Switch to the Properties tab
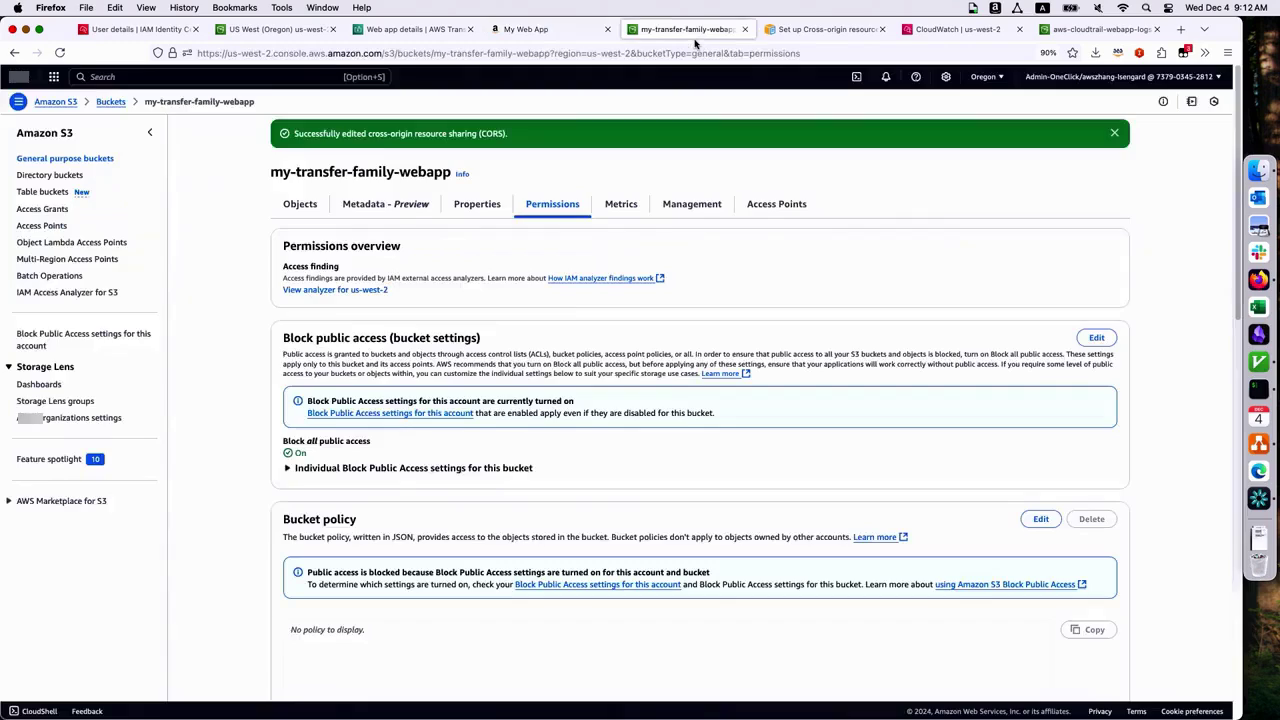The width and height of the screenshot is (1280, 720). click(477, 204)
